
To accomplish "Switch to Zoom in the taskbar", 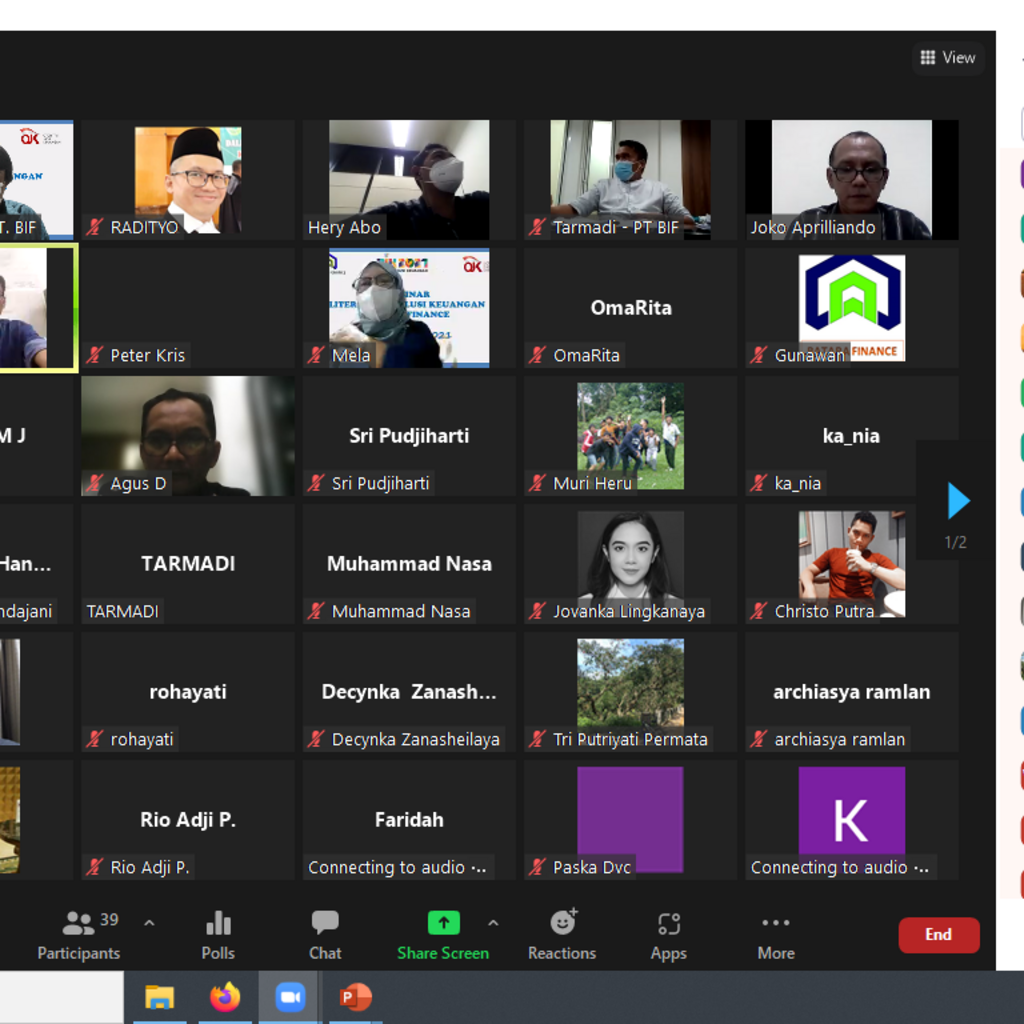I will pyautogui.click(x=290, y=997).
